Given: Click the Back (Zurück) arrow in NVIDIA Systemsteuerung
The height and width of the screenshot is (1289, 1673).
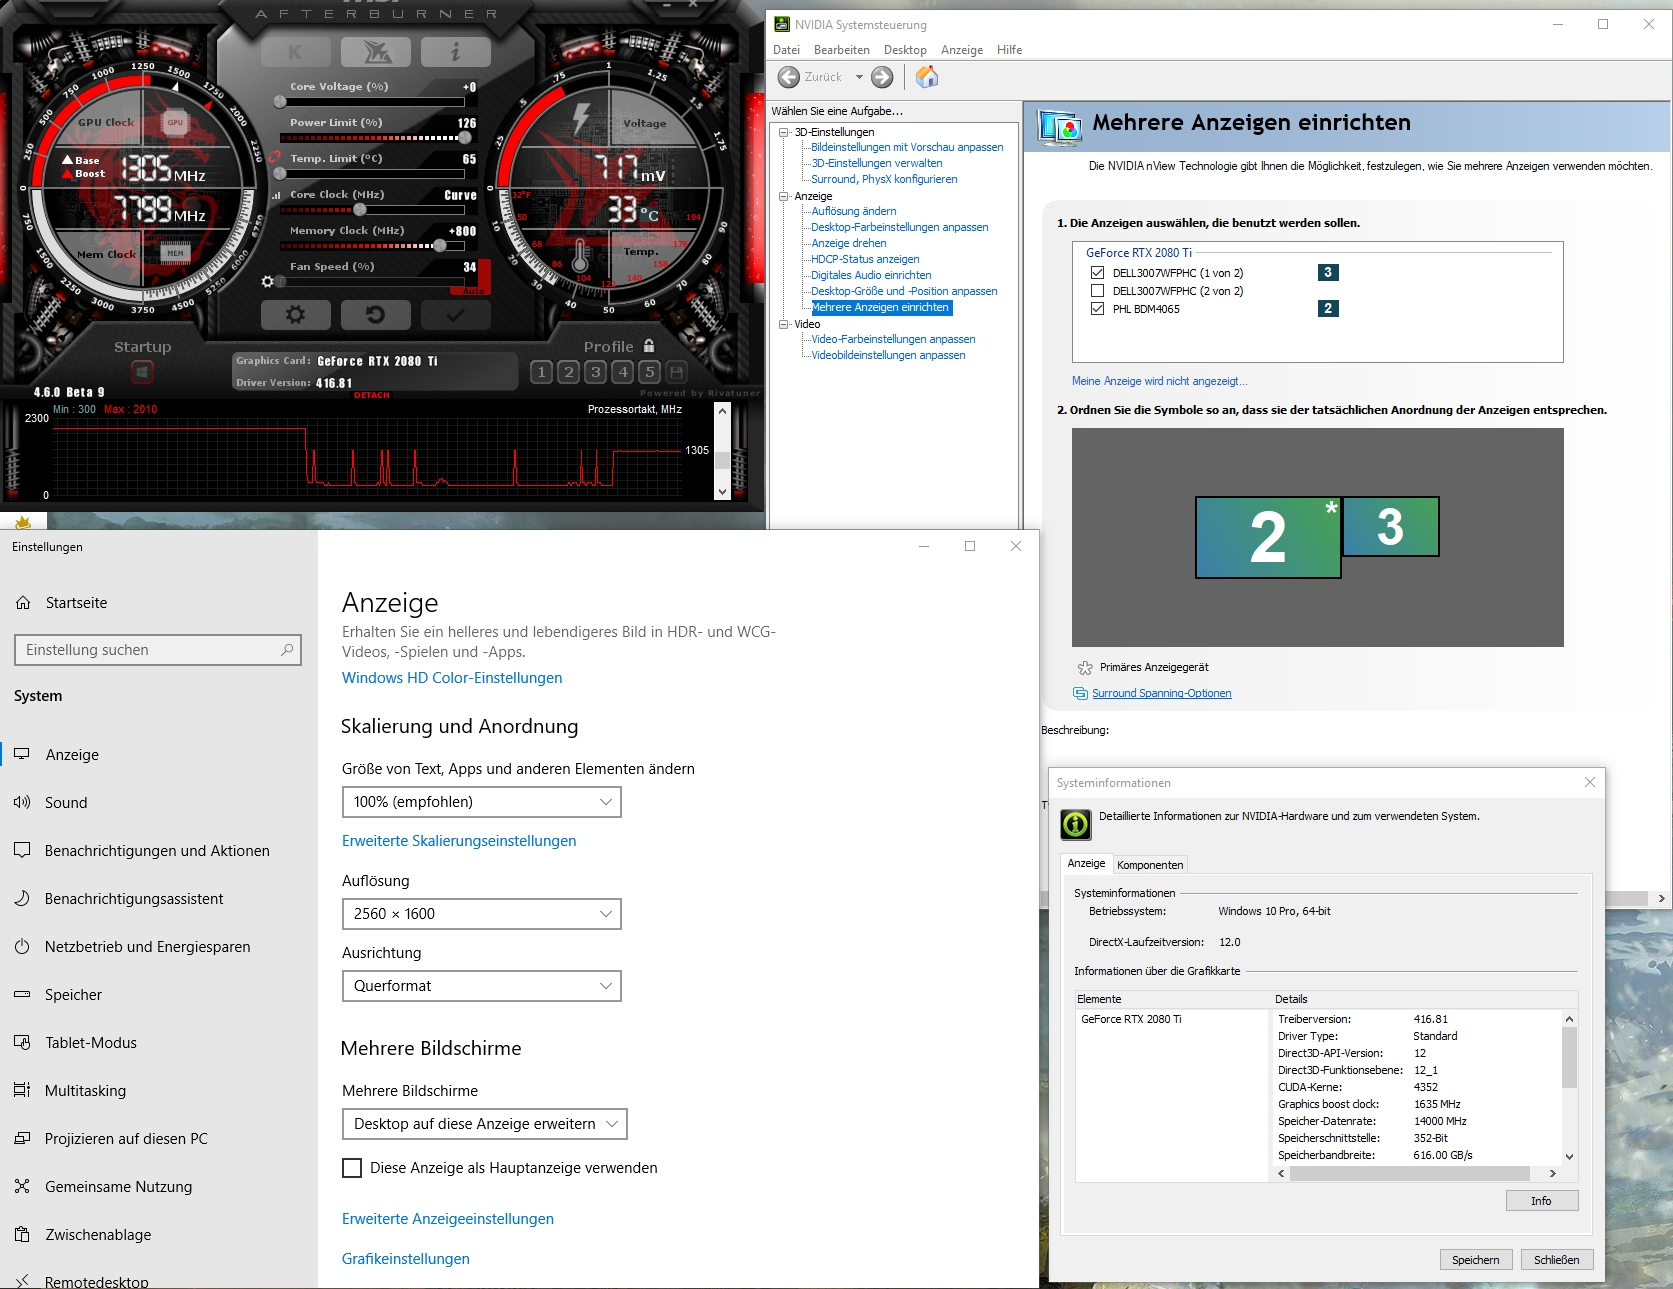Looking at the screenshot, I should pos(789,77).
